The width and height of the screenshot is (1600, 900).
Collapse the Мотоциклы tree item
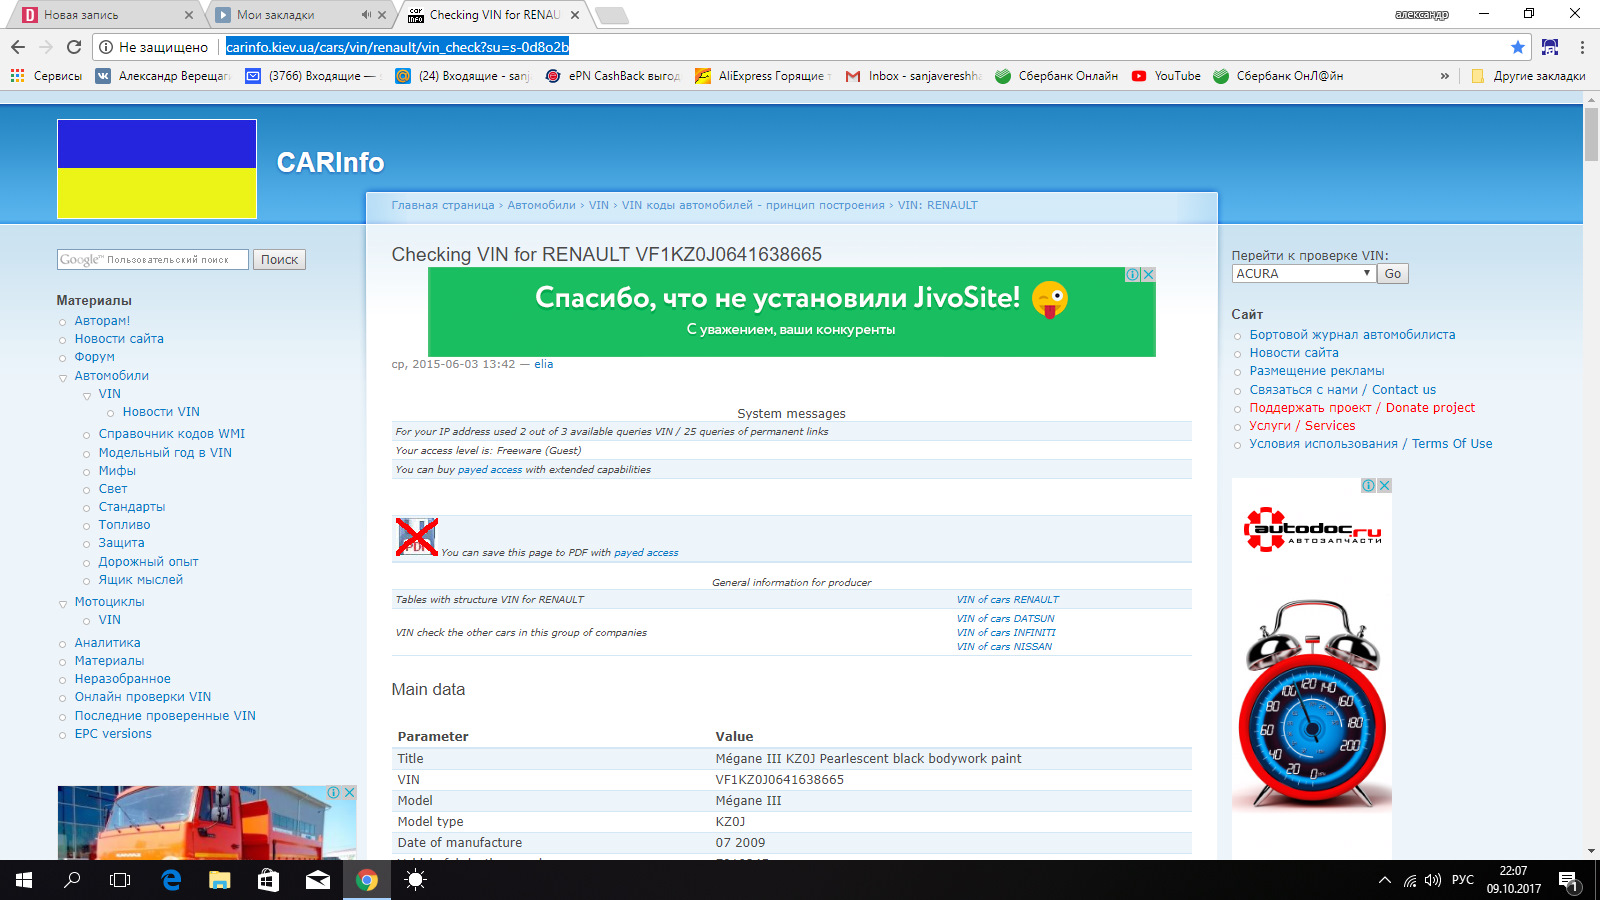tap(63, 604)
